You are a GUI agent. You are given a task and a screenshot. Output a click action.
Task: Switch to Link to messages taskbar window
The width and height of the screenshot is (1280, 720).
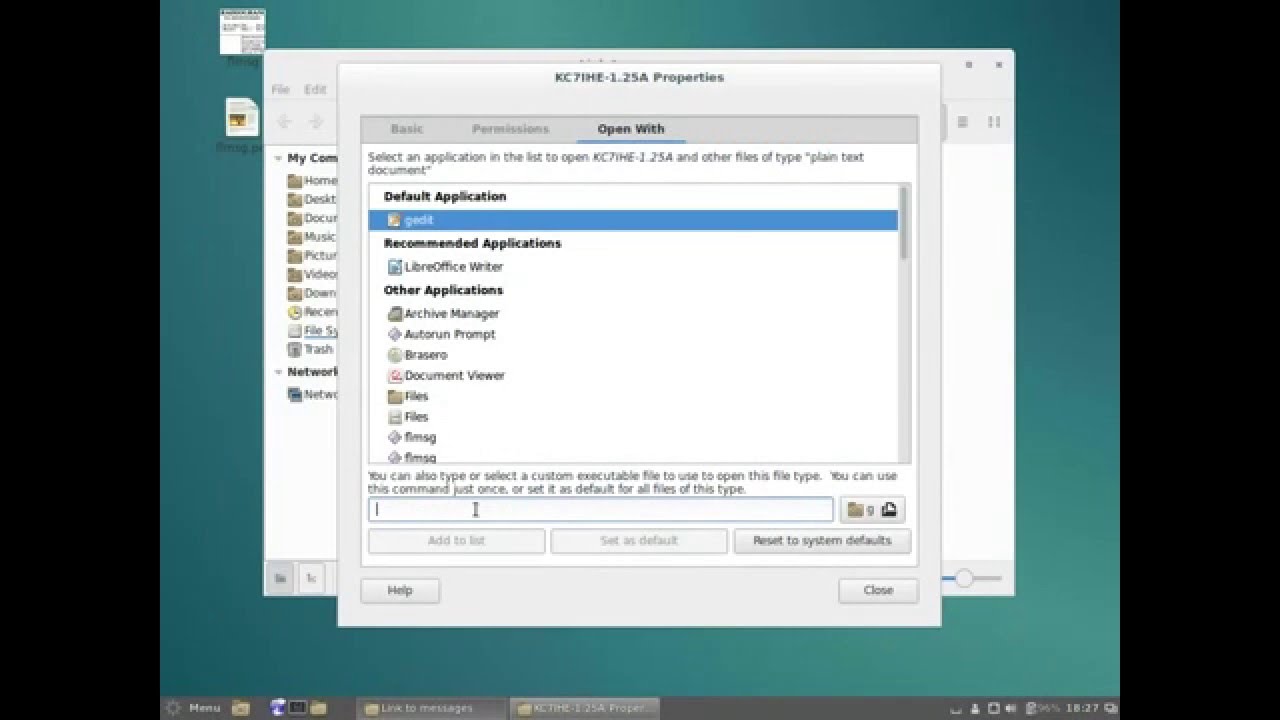tap(430, 708)
